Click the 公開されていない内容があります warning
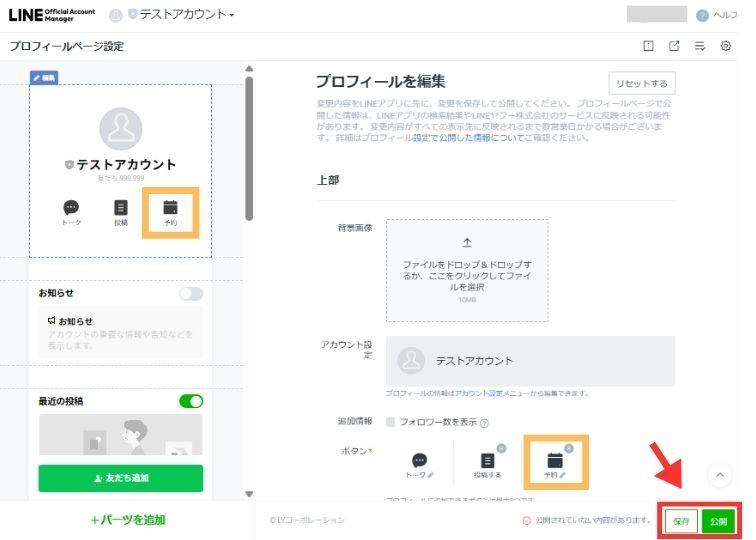 tap(588, 520)
